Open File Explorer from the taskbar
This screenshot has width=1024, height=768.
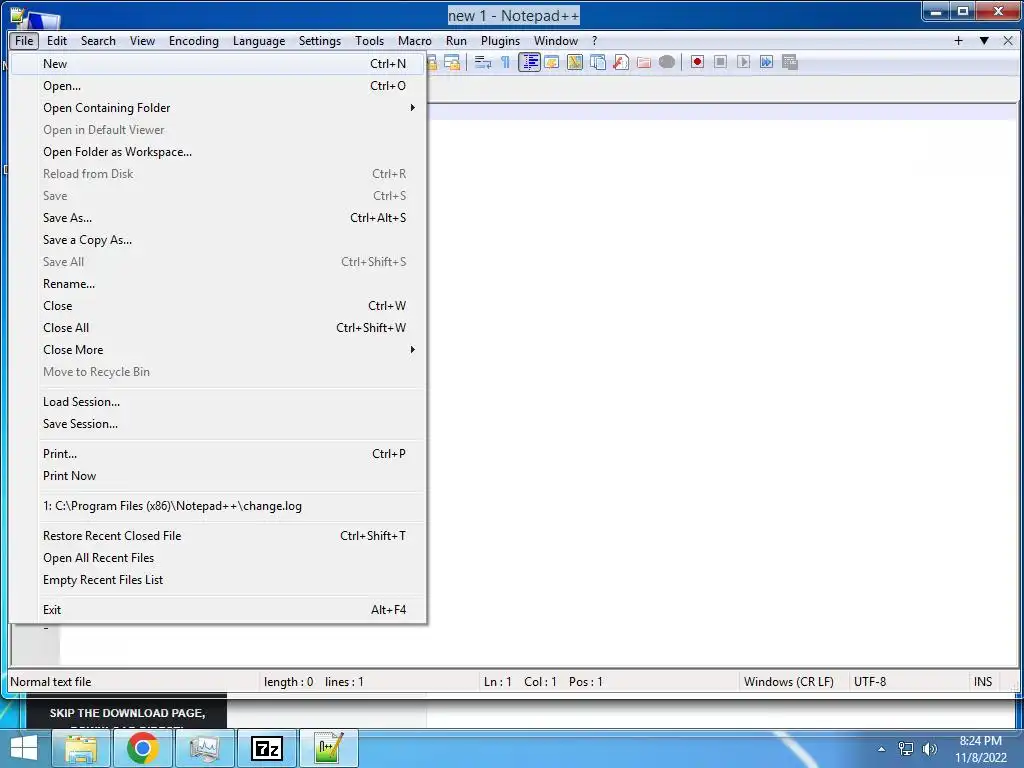[x=81, y=748]
